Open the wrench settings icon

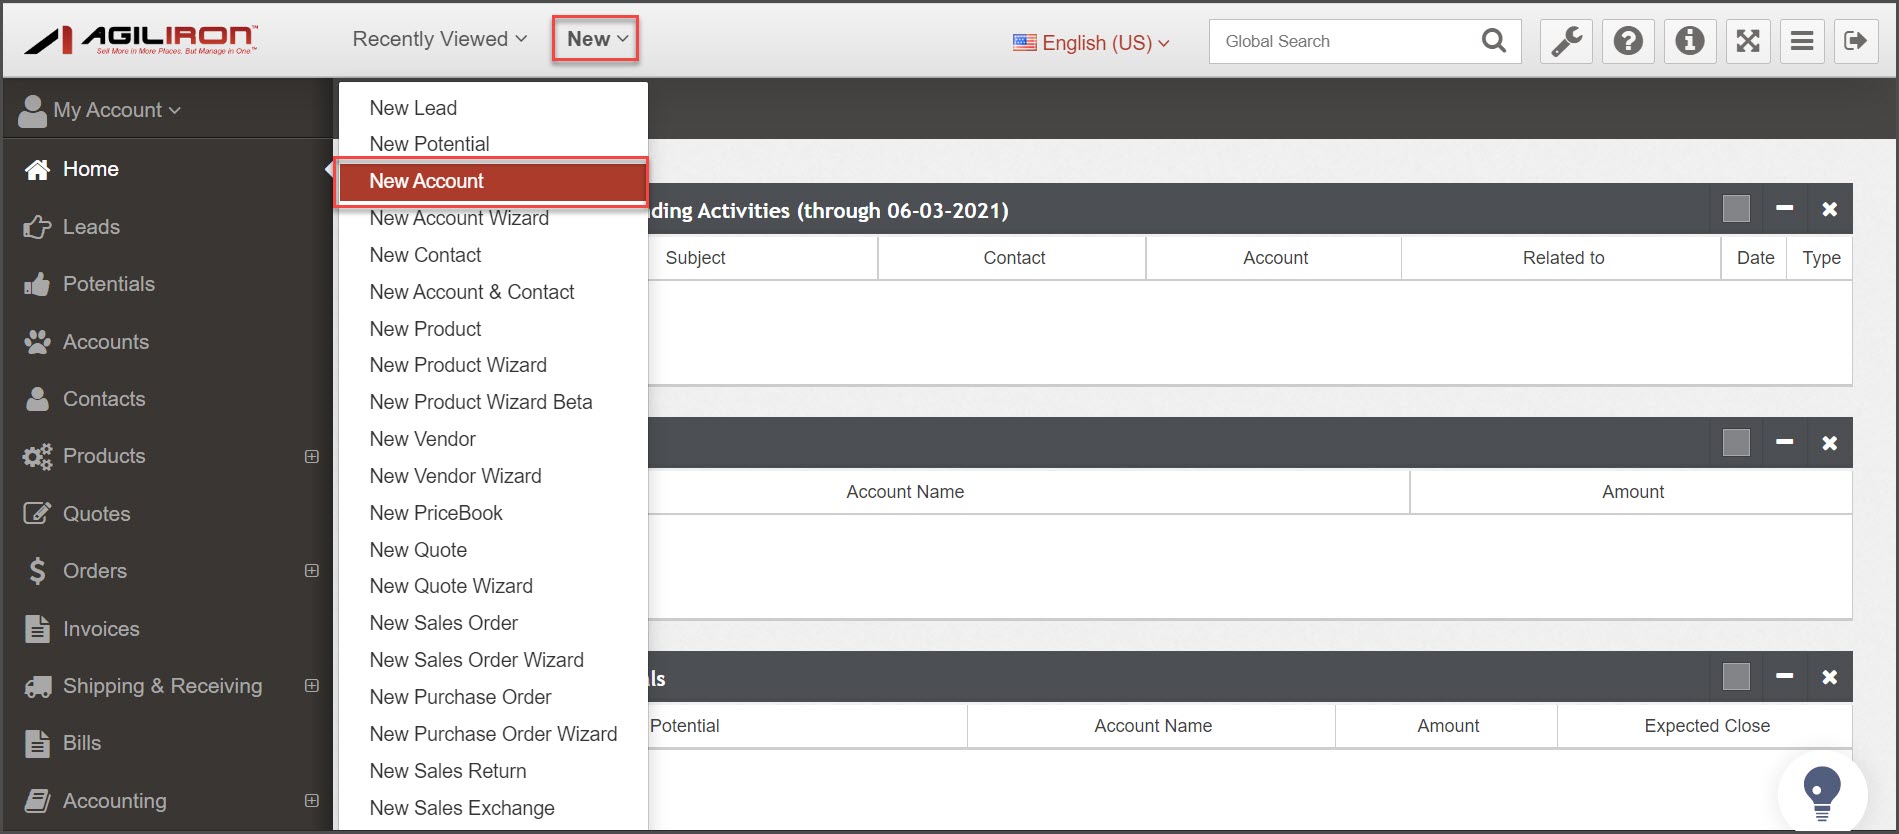click(1566, 41)
